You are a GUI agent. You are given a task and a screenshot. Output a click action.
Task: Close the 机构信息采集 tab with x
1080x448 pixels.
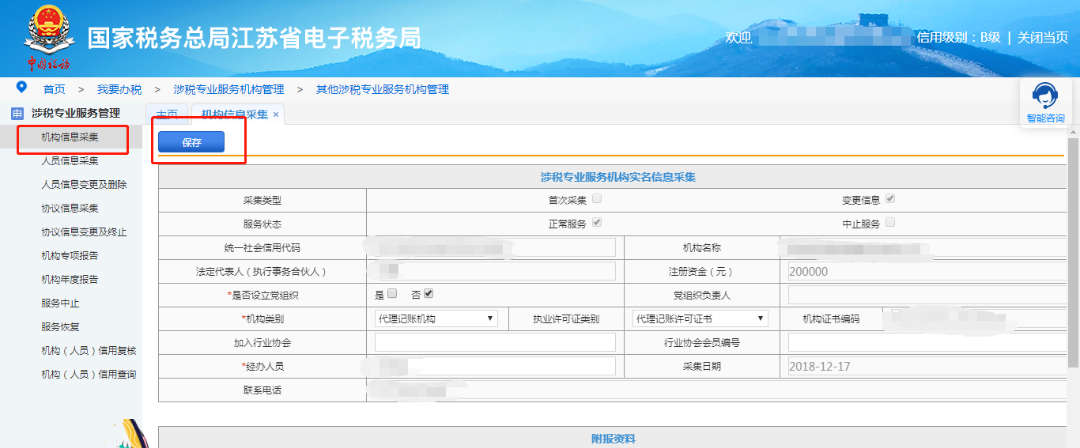pos(276,115)
